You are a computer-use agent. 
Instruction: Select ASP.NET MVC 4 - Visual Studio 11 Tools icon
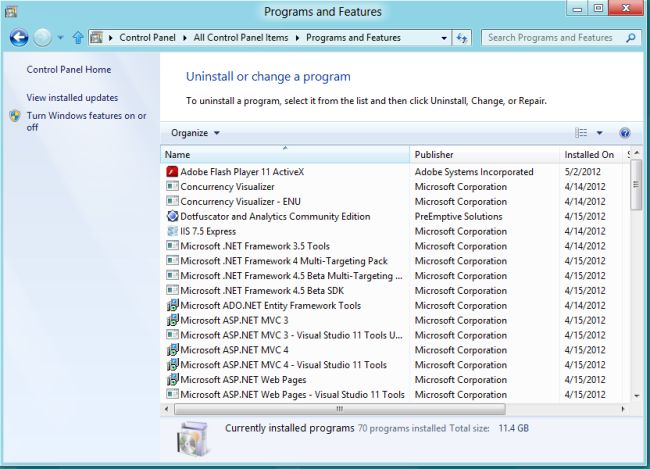point(172,365)
